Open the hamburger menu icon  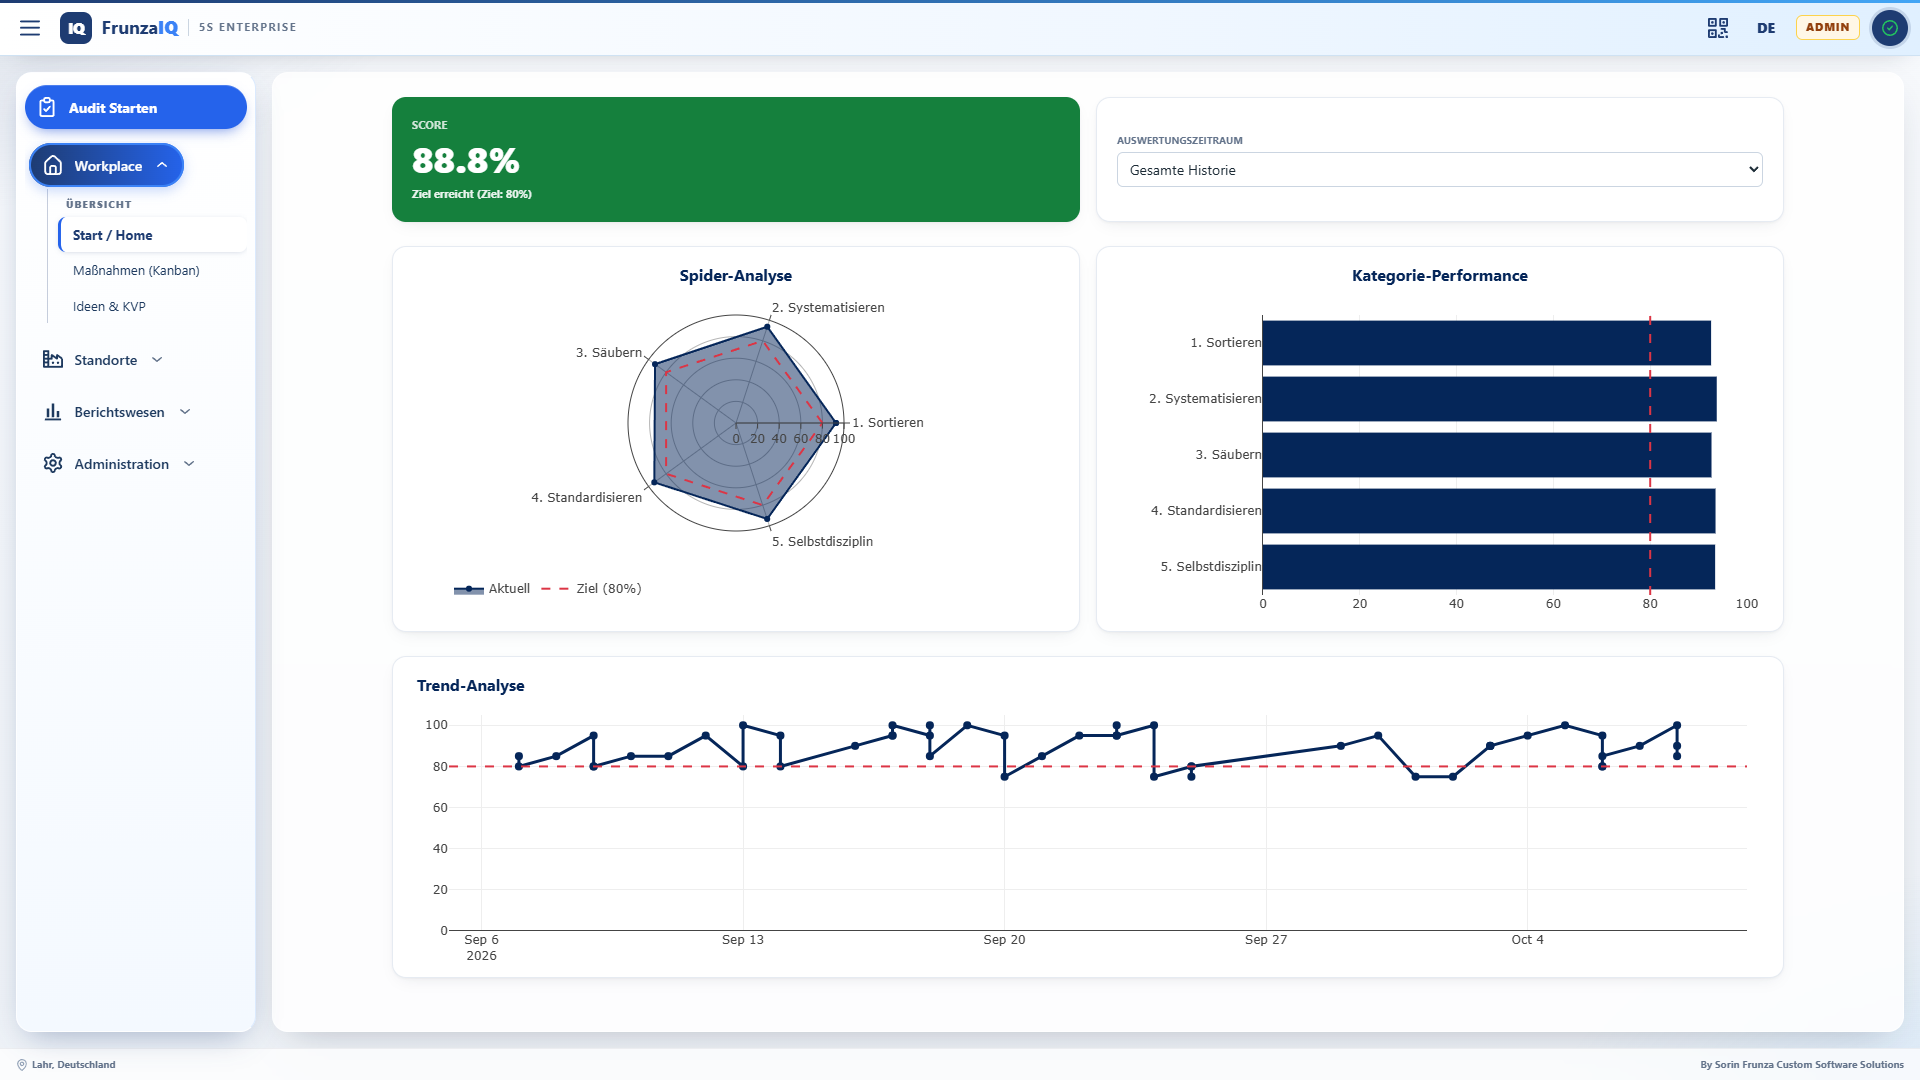pos(30,28)
